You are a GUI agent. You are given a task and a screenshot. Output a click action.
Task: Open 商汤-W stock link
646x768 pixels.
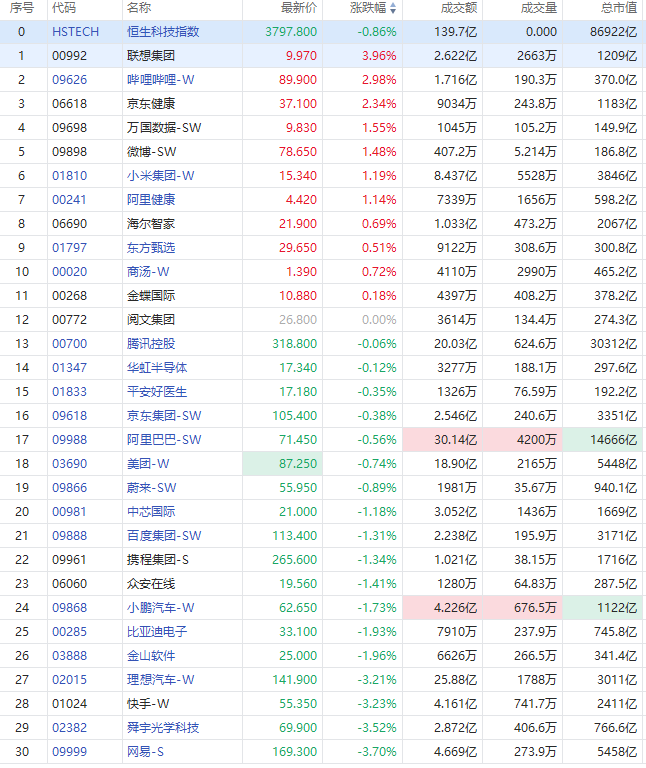148,272
